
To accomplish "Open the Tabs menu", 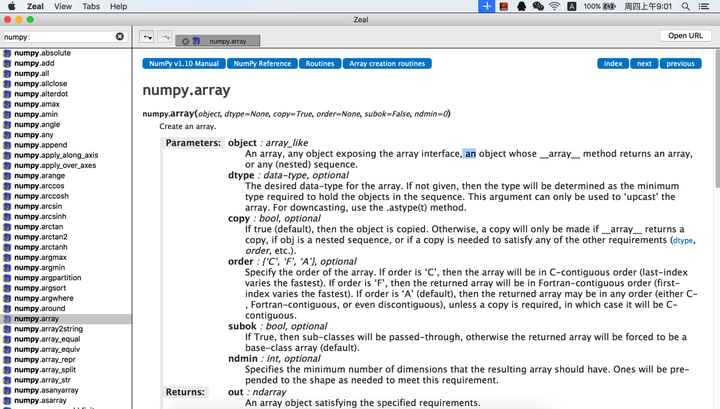I will (x=91, y=6).
